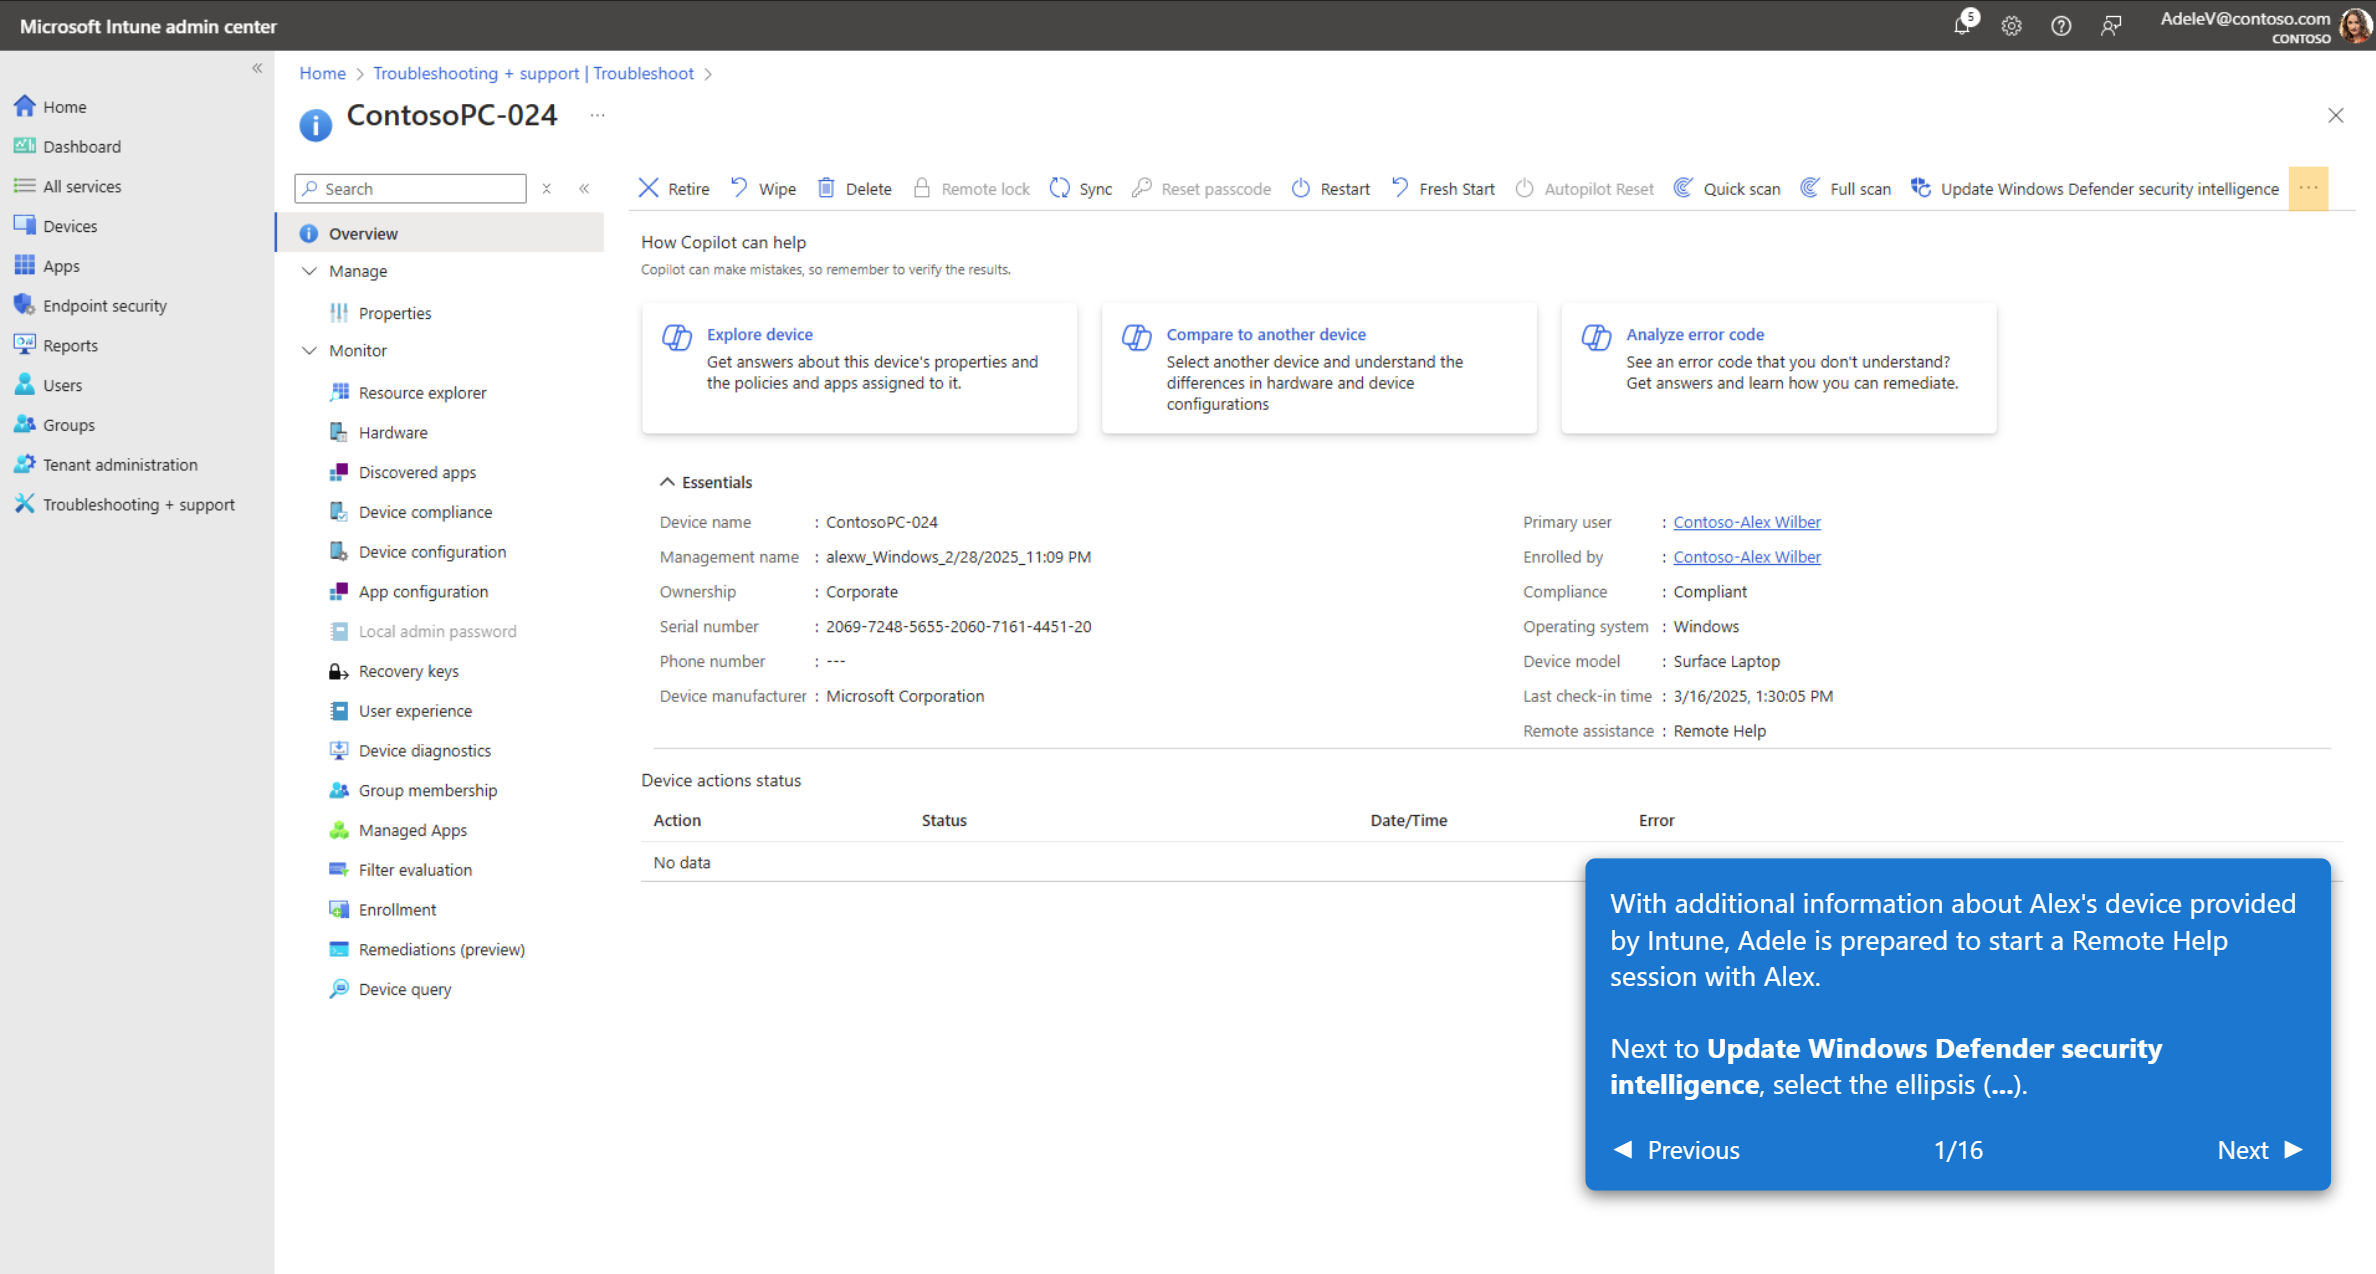This screenshot has width=2376, height=1274.
Task: Open Endpoint security in left navigation
Action: pos(104,306)
